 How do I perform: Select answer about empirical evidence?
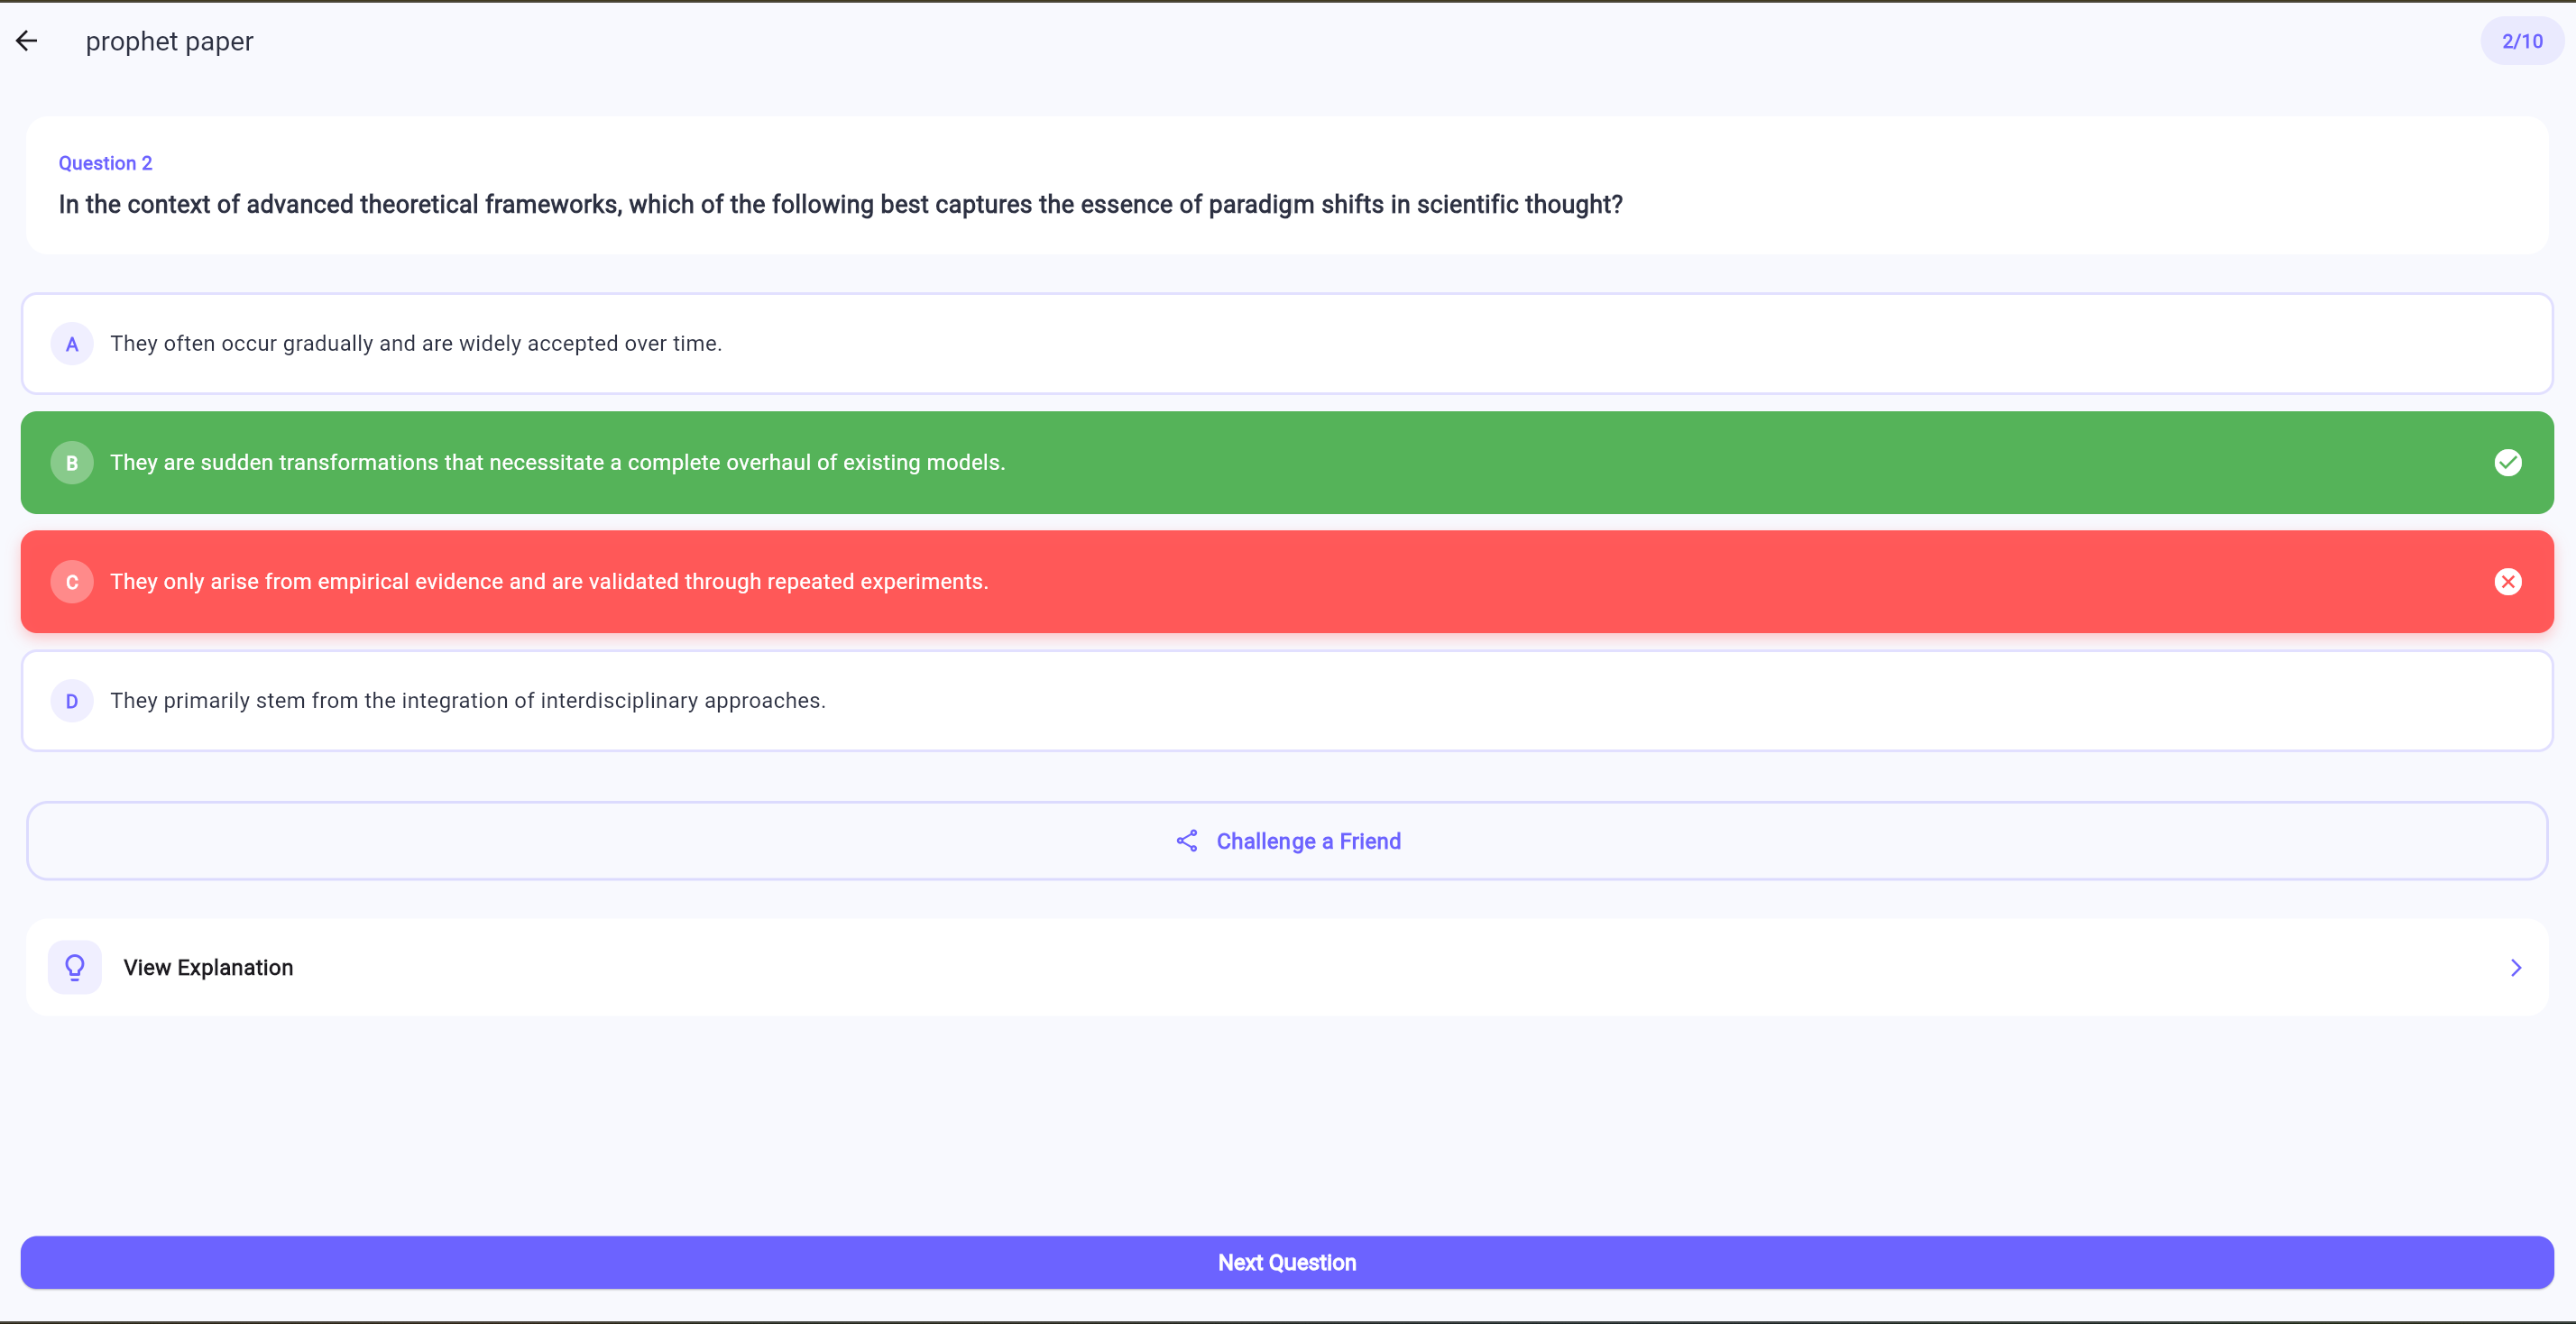coord(549,582)
